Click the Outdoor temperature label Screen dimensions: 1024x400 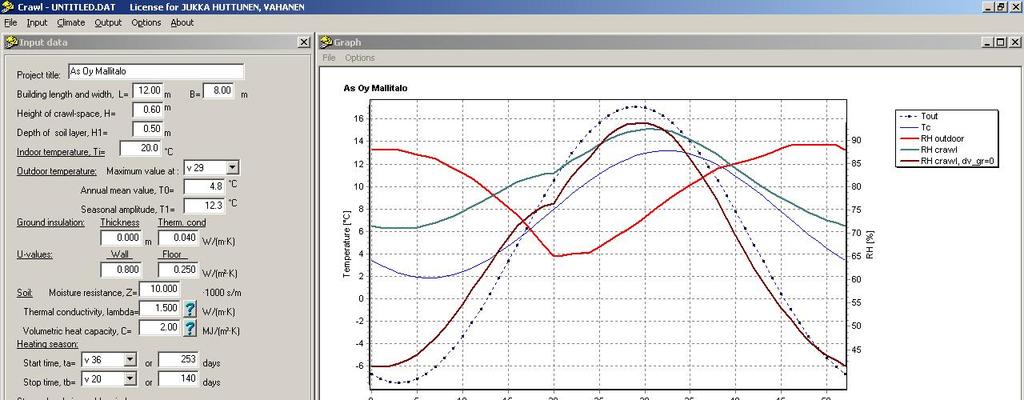(x=56, y=171)
